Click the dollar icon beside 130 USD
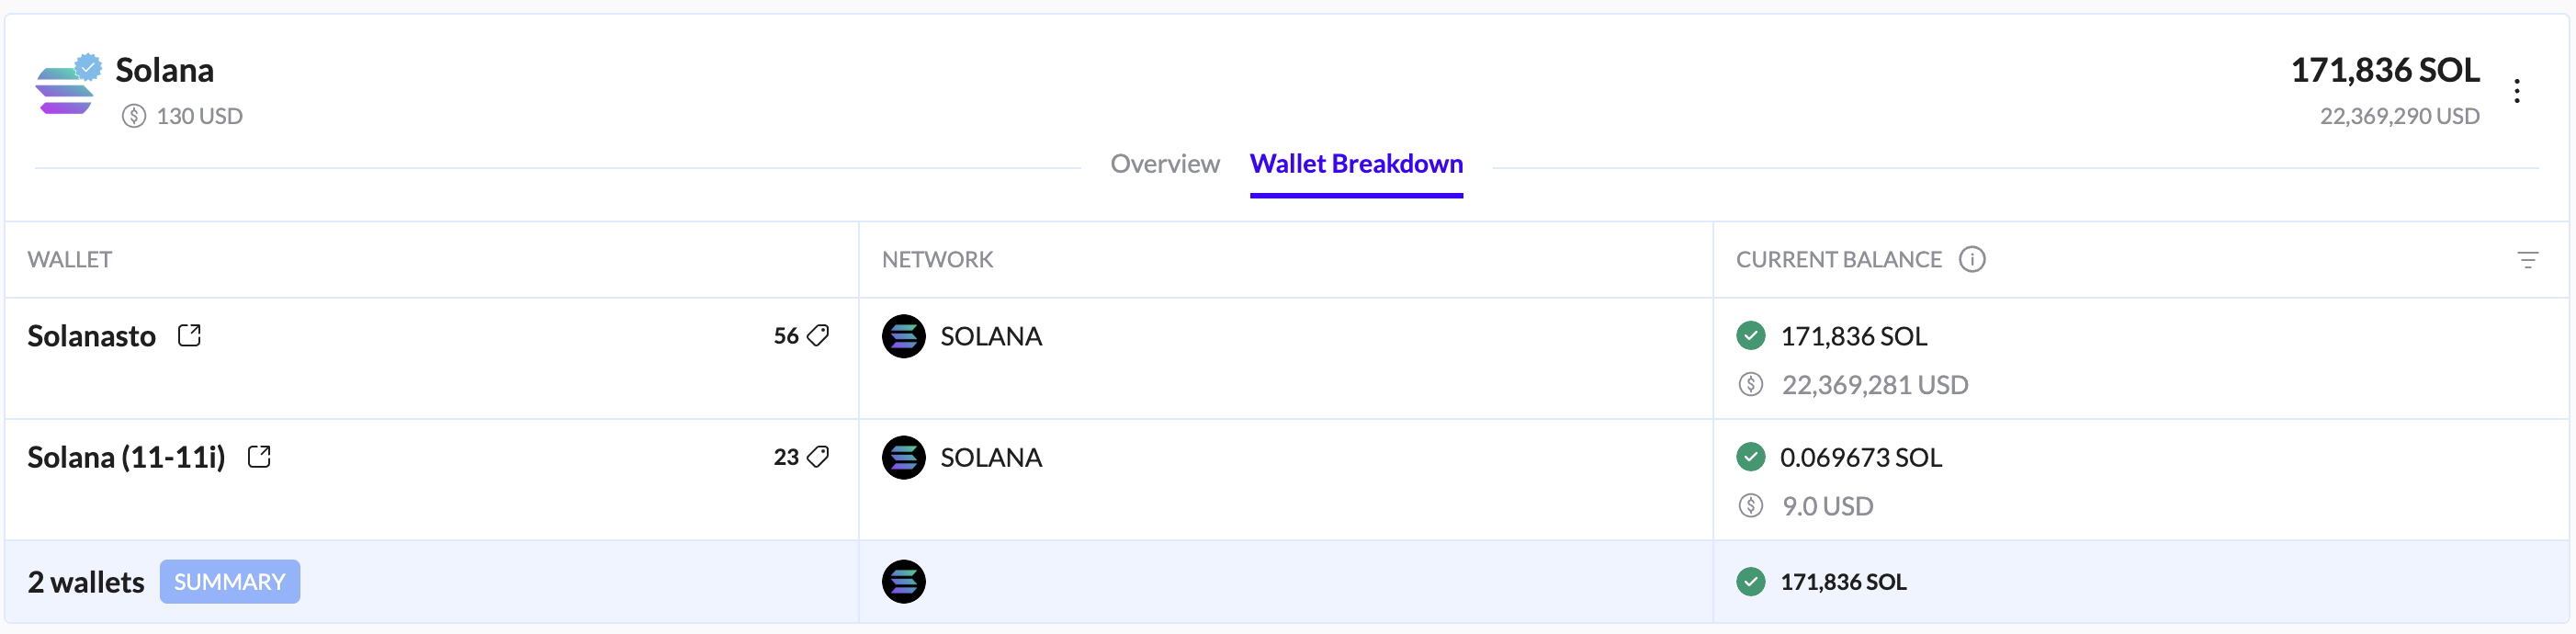The width and height of the screenshot is (2576, 634). point(133,117)
